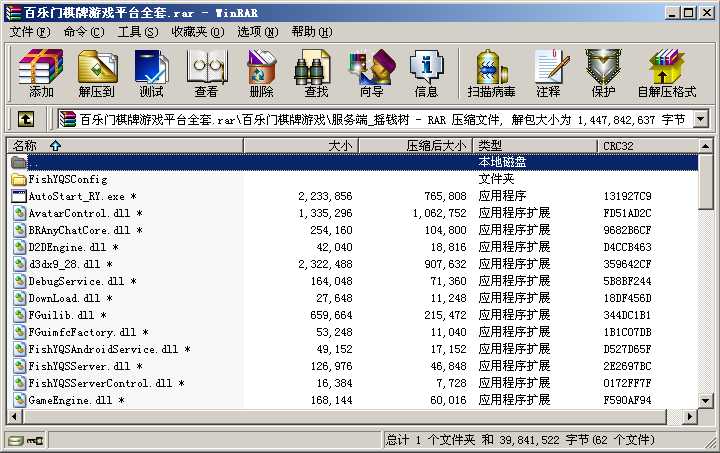720x453 pixels.
Task: Select the DebugService.dll file row
Action: point(353,281)
